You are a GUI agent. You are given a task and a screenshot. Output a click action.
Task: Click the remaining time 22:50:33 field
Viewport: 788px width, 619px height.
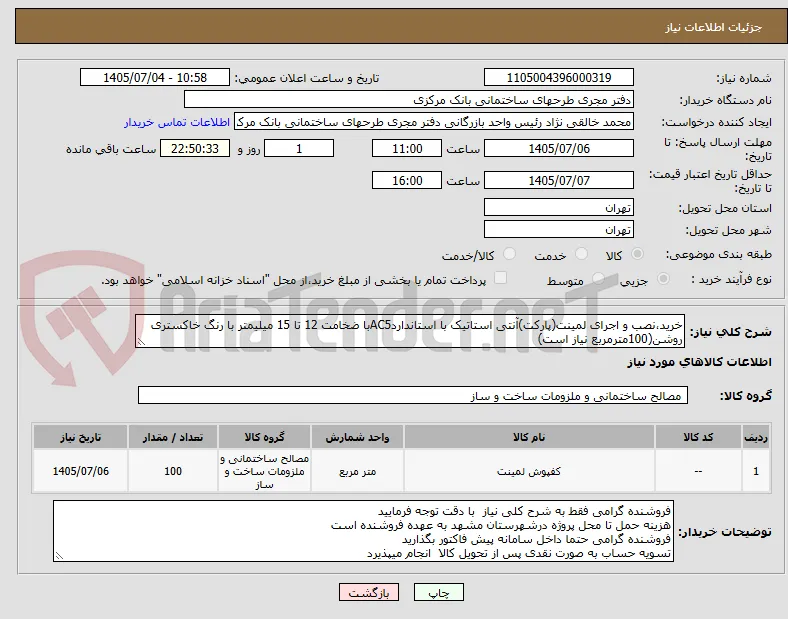coord(195,149)
